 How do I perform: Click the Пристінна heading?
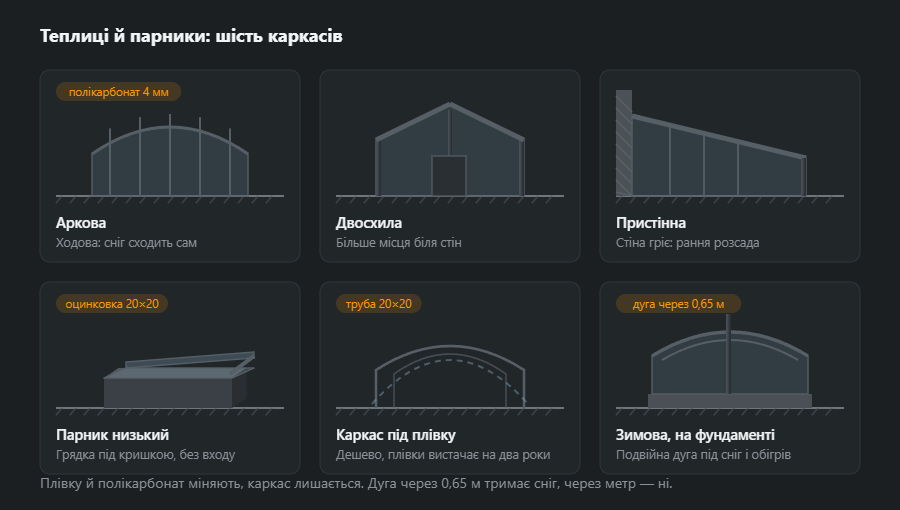point(651,223)
